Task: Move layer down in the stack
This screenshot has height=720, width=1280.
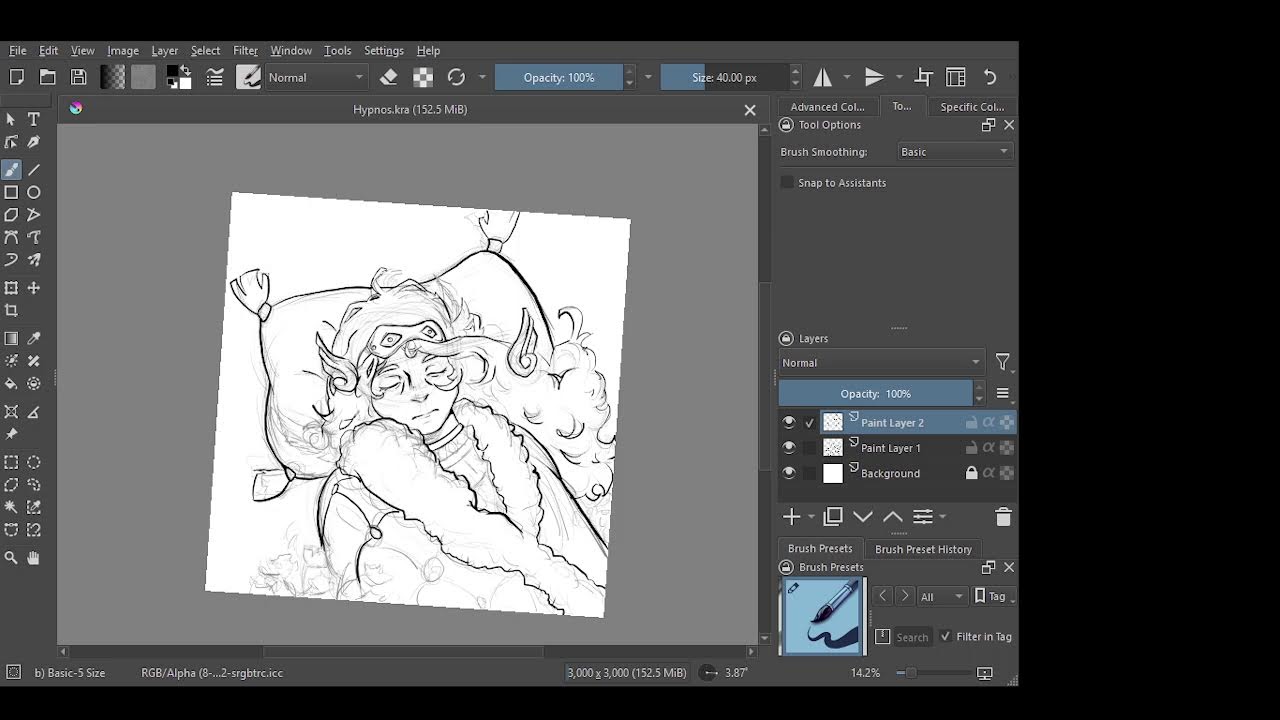Action: pos(863,517)
